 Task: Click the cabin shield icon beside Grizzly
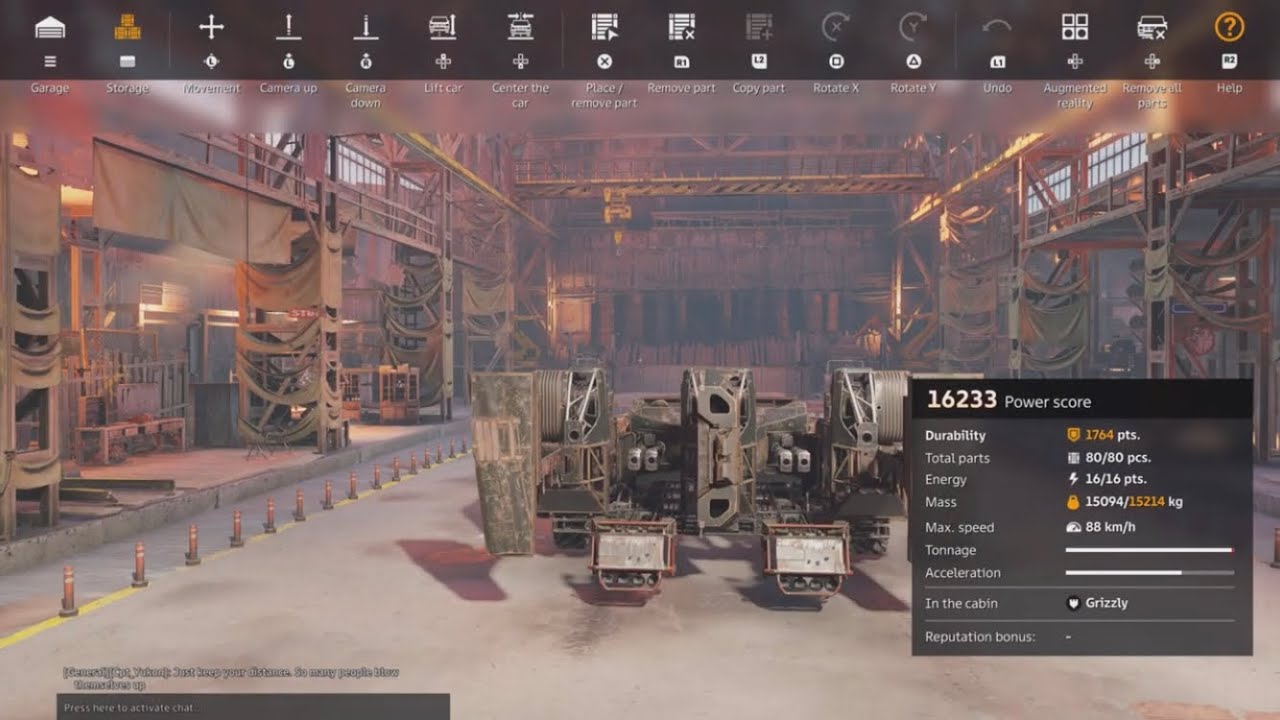[1073, 603]
